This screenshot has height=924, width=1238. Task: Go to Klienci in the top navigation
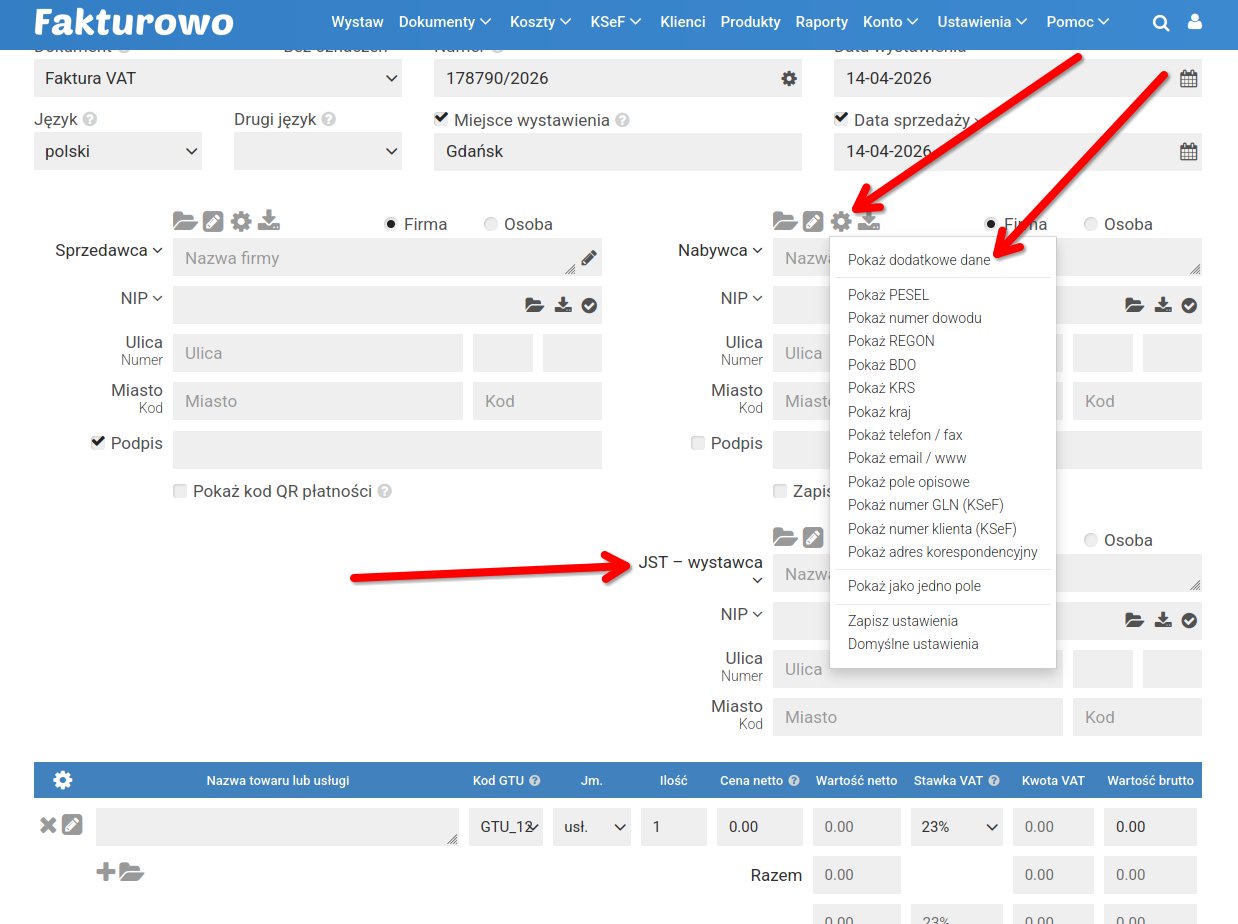683,22
